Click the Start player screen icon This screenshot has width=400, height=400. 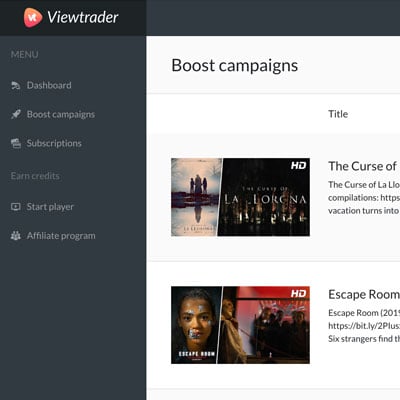tap(16, 207)
